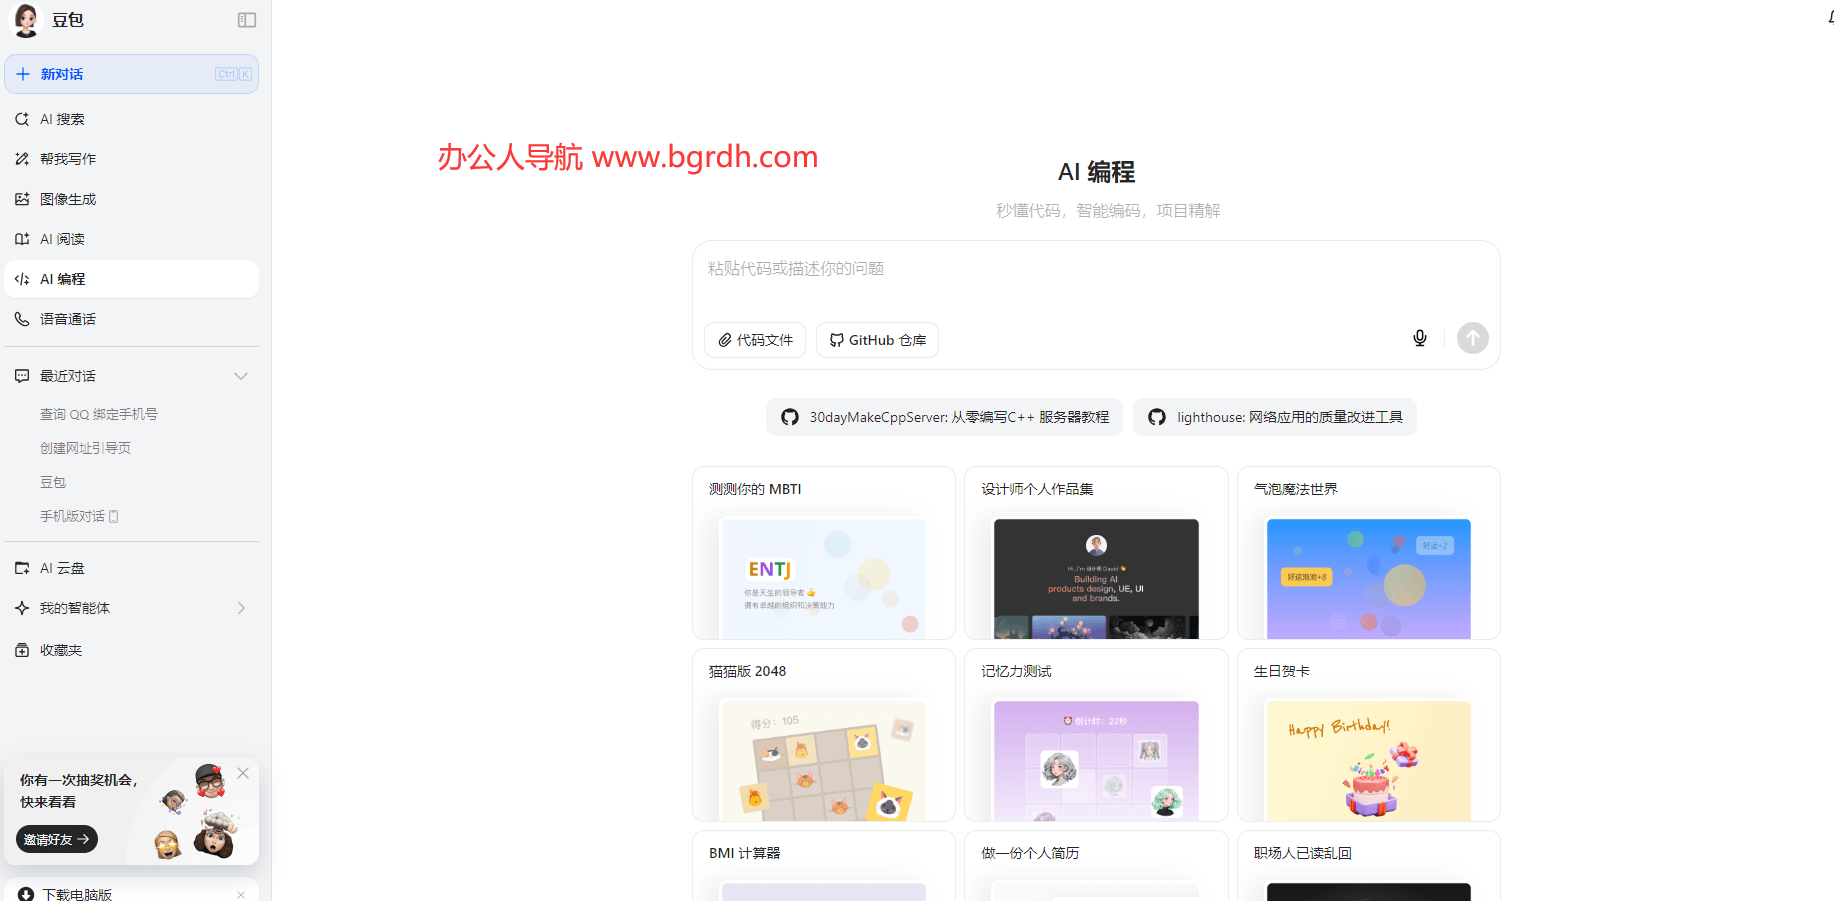Image resolution: width=1834 pixels, height=901 pixels.
Task: Start a new conversation with 新对话
Action: pyautogui.click(x=131, y=74)
